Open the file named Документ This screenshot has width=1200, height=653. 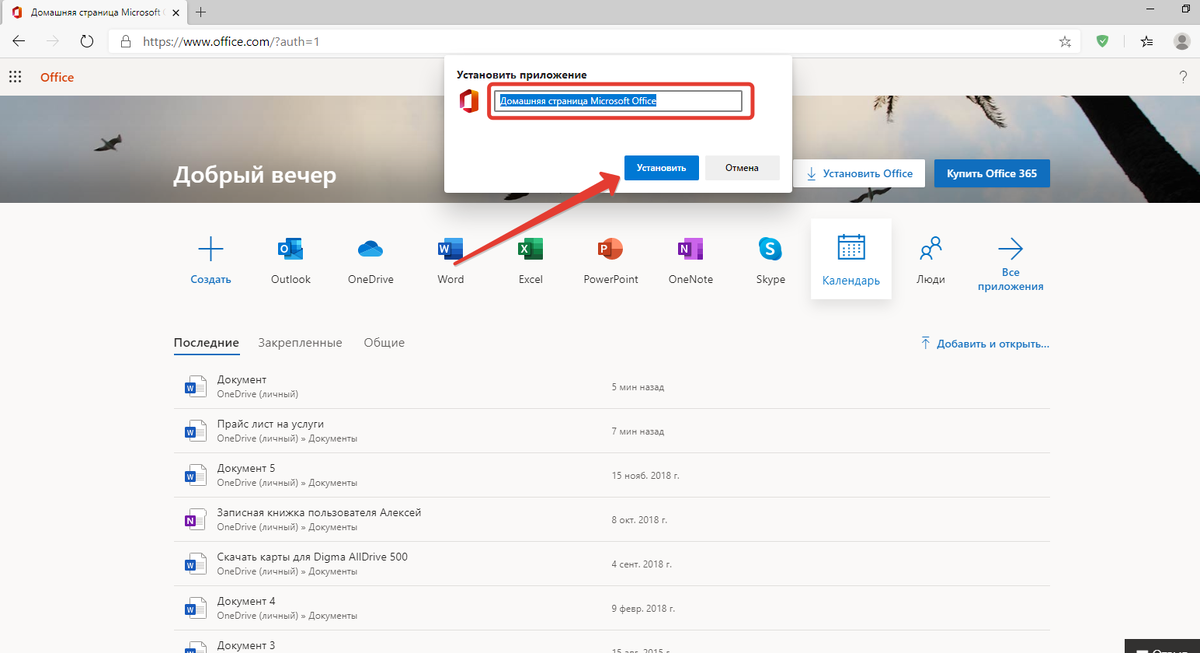pyautogui.click(x=242, y=380)
